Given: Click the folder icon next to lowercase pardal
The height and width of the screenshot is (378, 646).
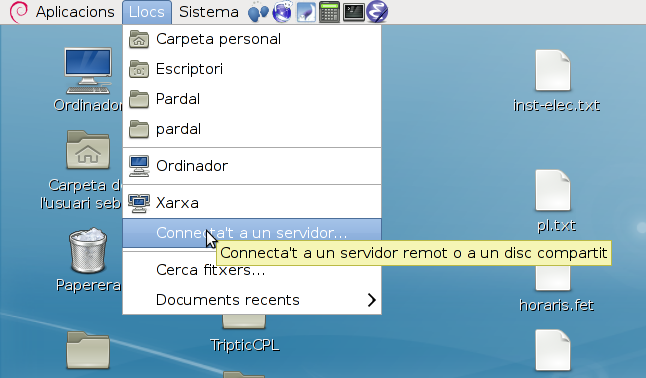Looking at the screenshot, I should click(139, 129).
